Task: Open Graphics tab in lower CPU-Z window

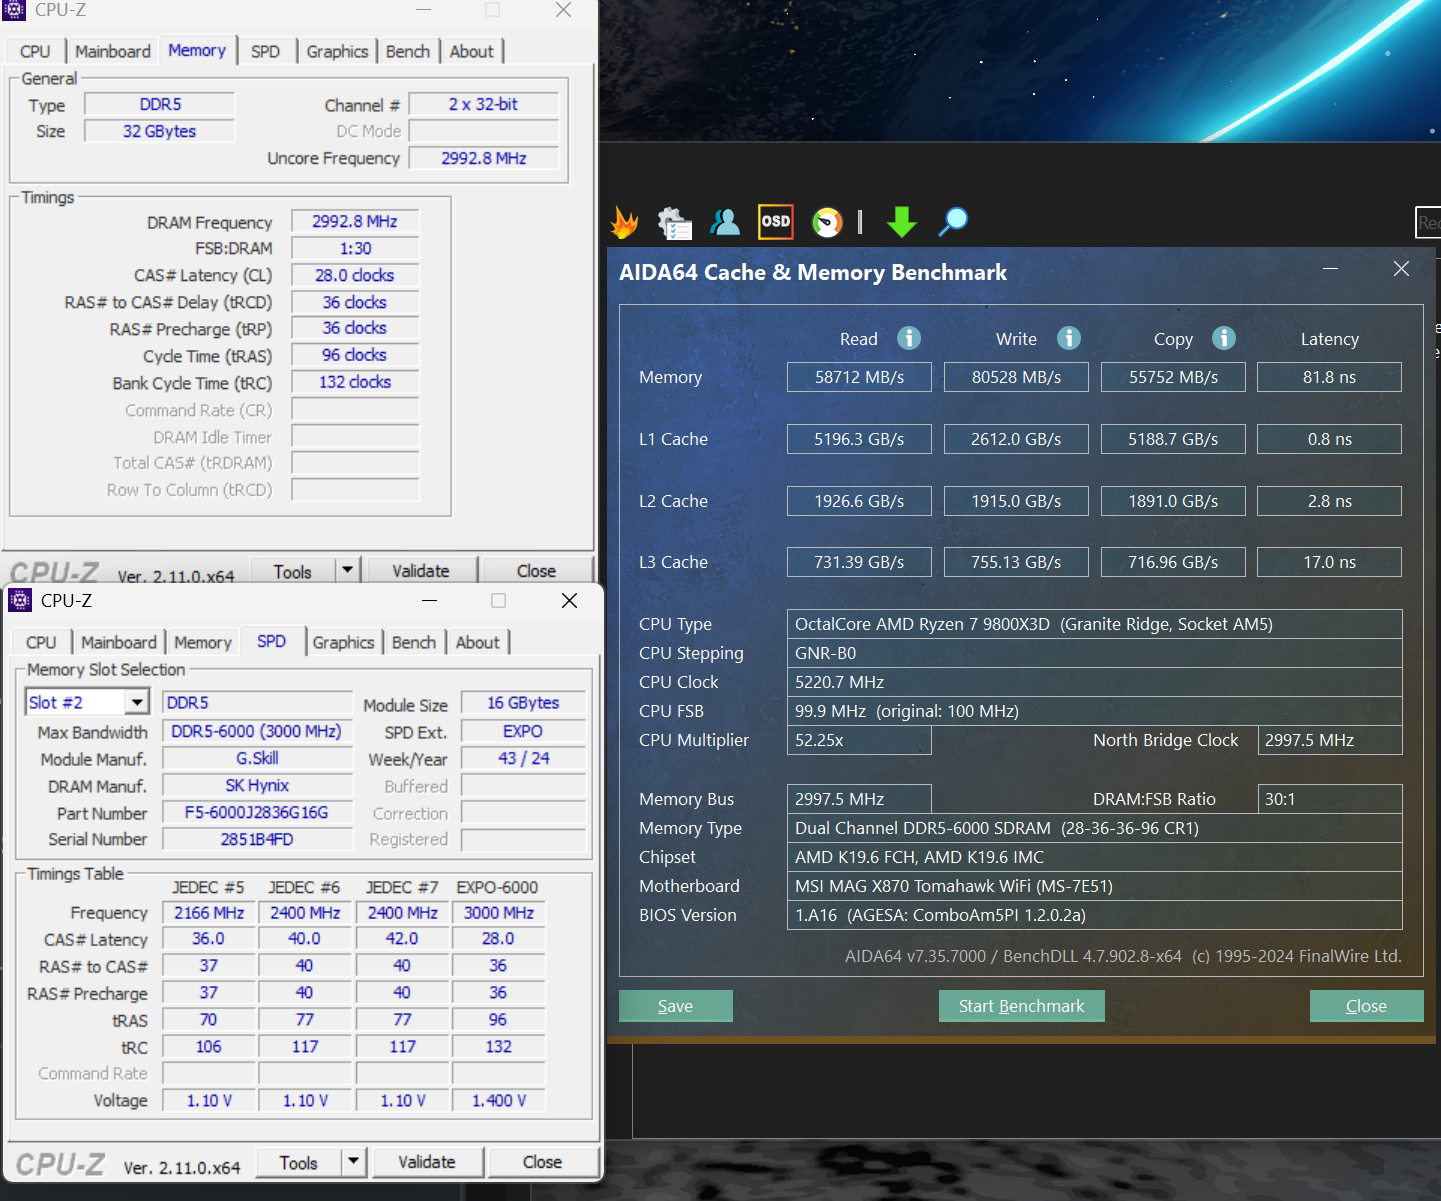Action: [343, 642]
